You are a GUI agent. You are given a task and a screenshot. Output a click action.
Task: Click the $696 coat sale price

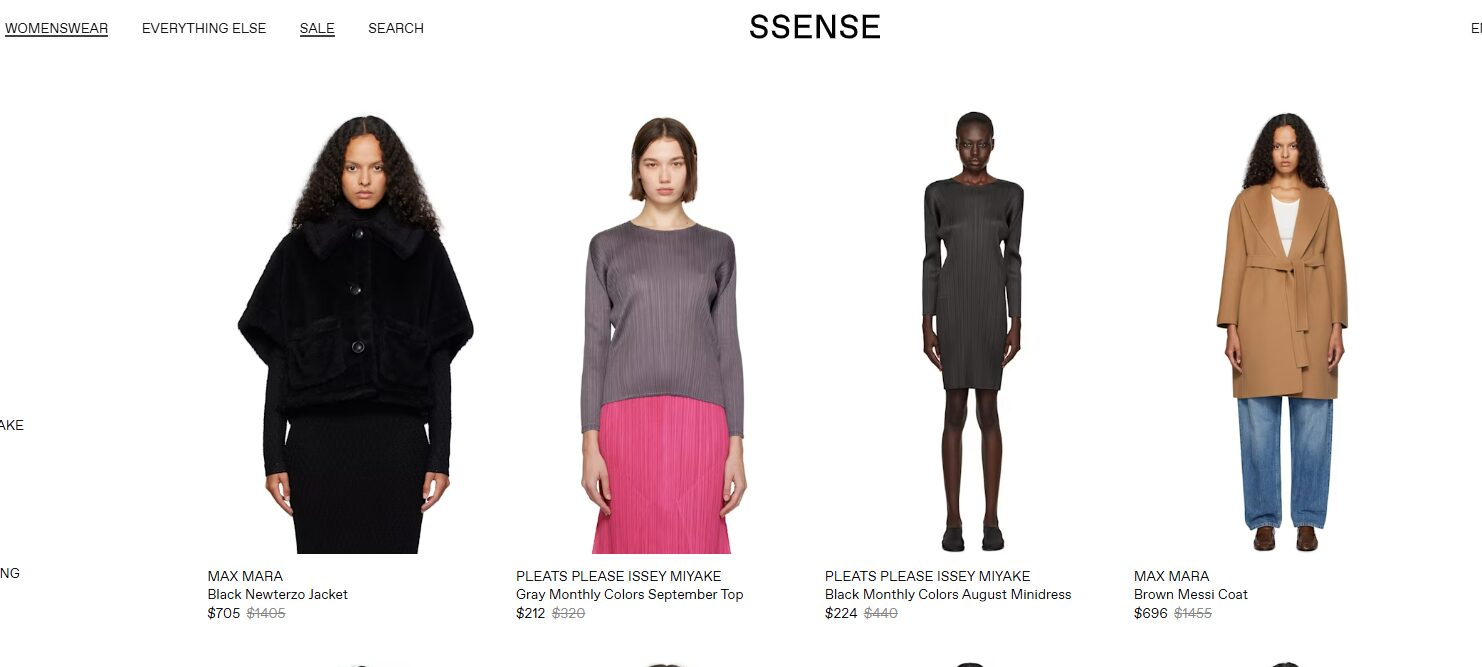click(x=1151, y=613)
